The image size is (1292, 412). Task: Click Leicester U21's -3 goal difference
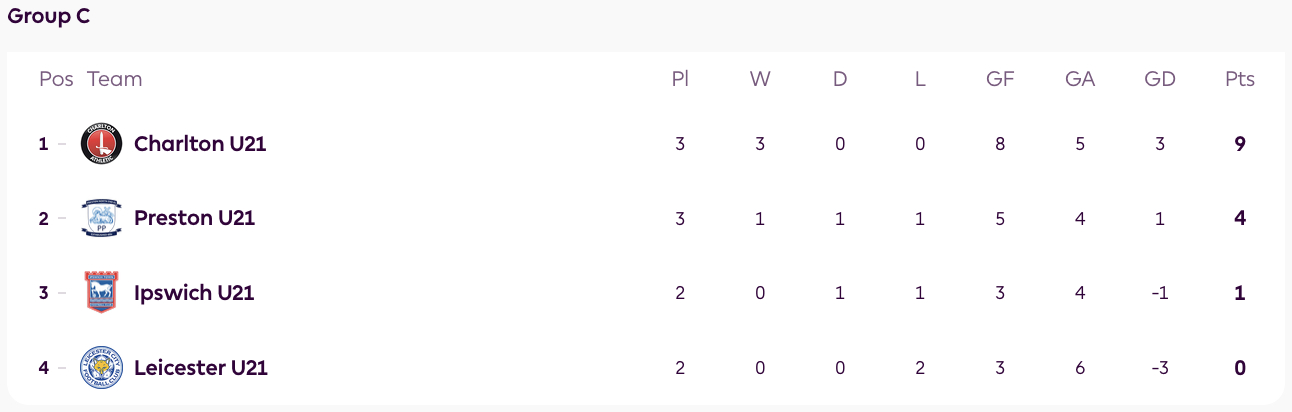click(1160, 367)
